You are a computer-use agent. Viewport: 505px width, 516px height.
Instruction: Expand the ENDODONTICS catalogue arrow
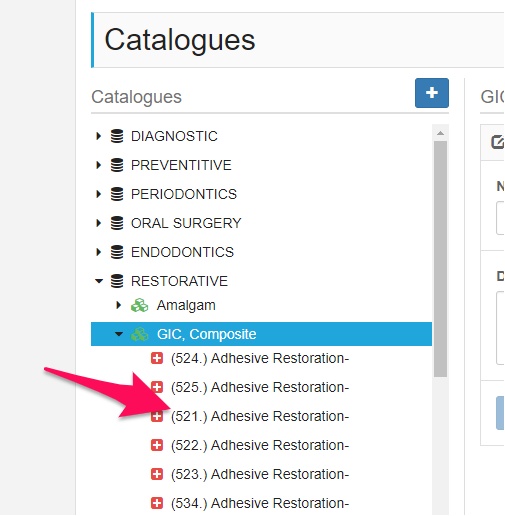pos(98,252)
